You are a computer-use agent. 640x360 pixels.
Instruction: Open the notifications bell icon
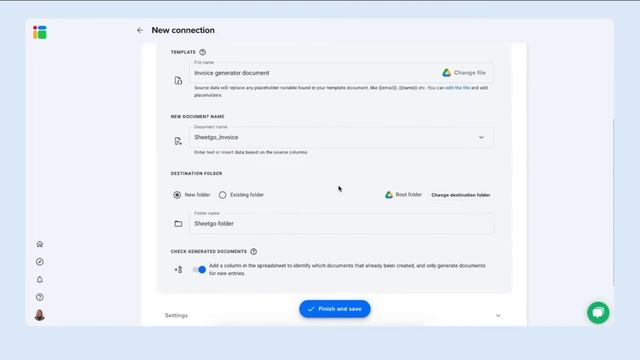[x=40, y=280]
